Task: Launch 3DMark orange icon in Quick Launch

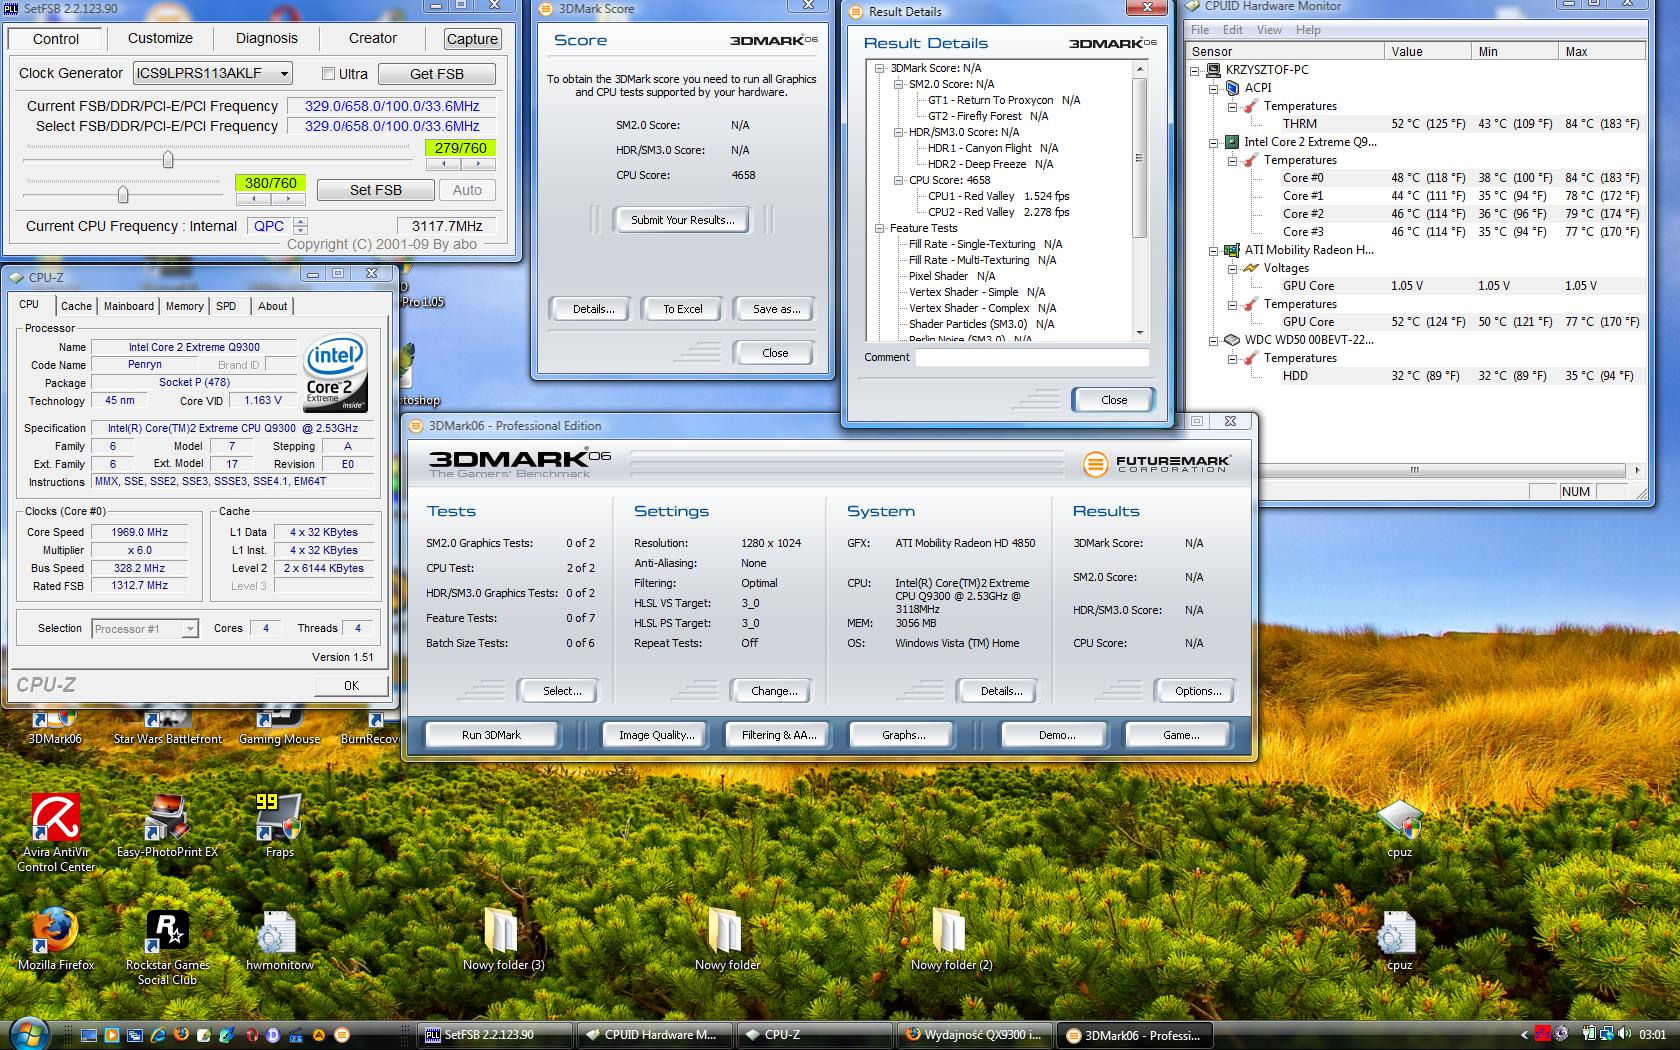Action: point(342,1035)
